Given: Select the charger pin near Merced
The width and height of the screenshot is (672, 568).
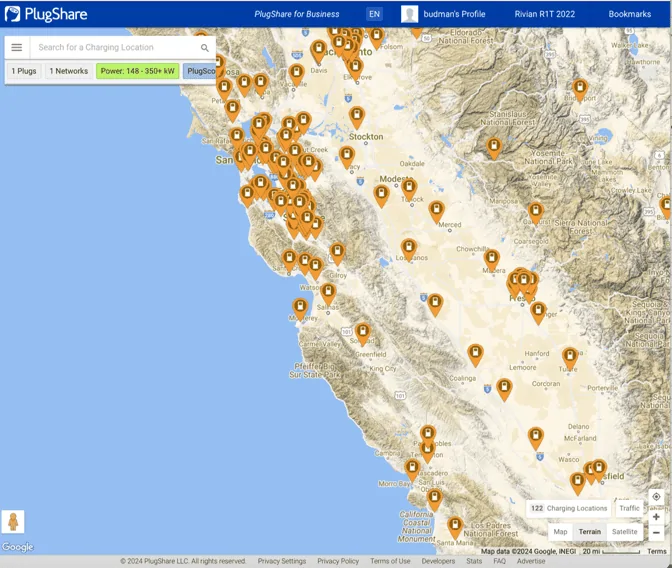Looking at the screenshot, I should click(436, 211).
